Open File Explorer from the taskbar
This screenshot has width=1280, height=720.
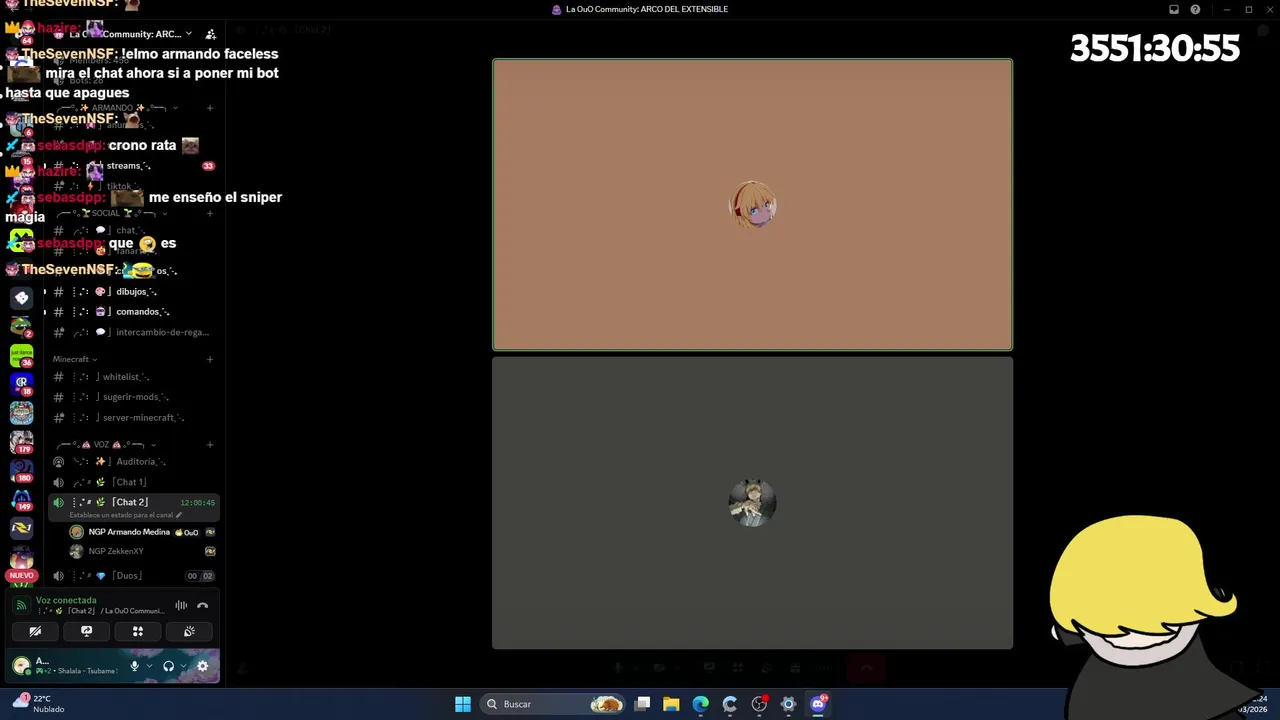(671, 704)
